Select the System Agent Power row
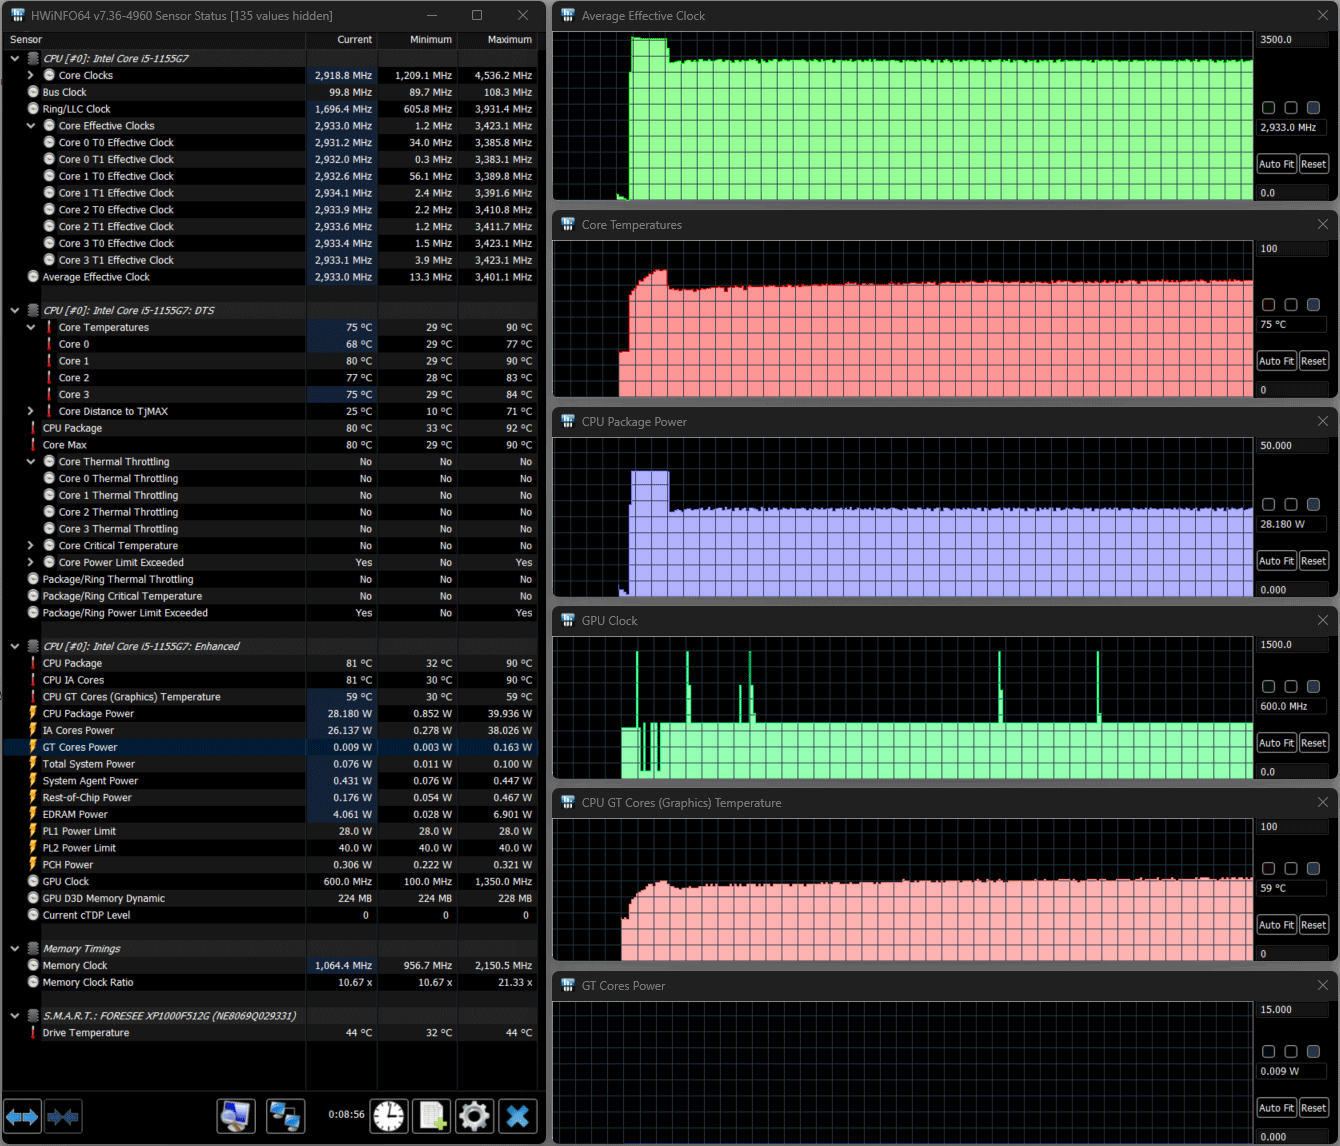 pos(270,781)
